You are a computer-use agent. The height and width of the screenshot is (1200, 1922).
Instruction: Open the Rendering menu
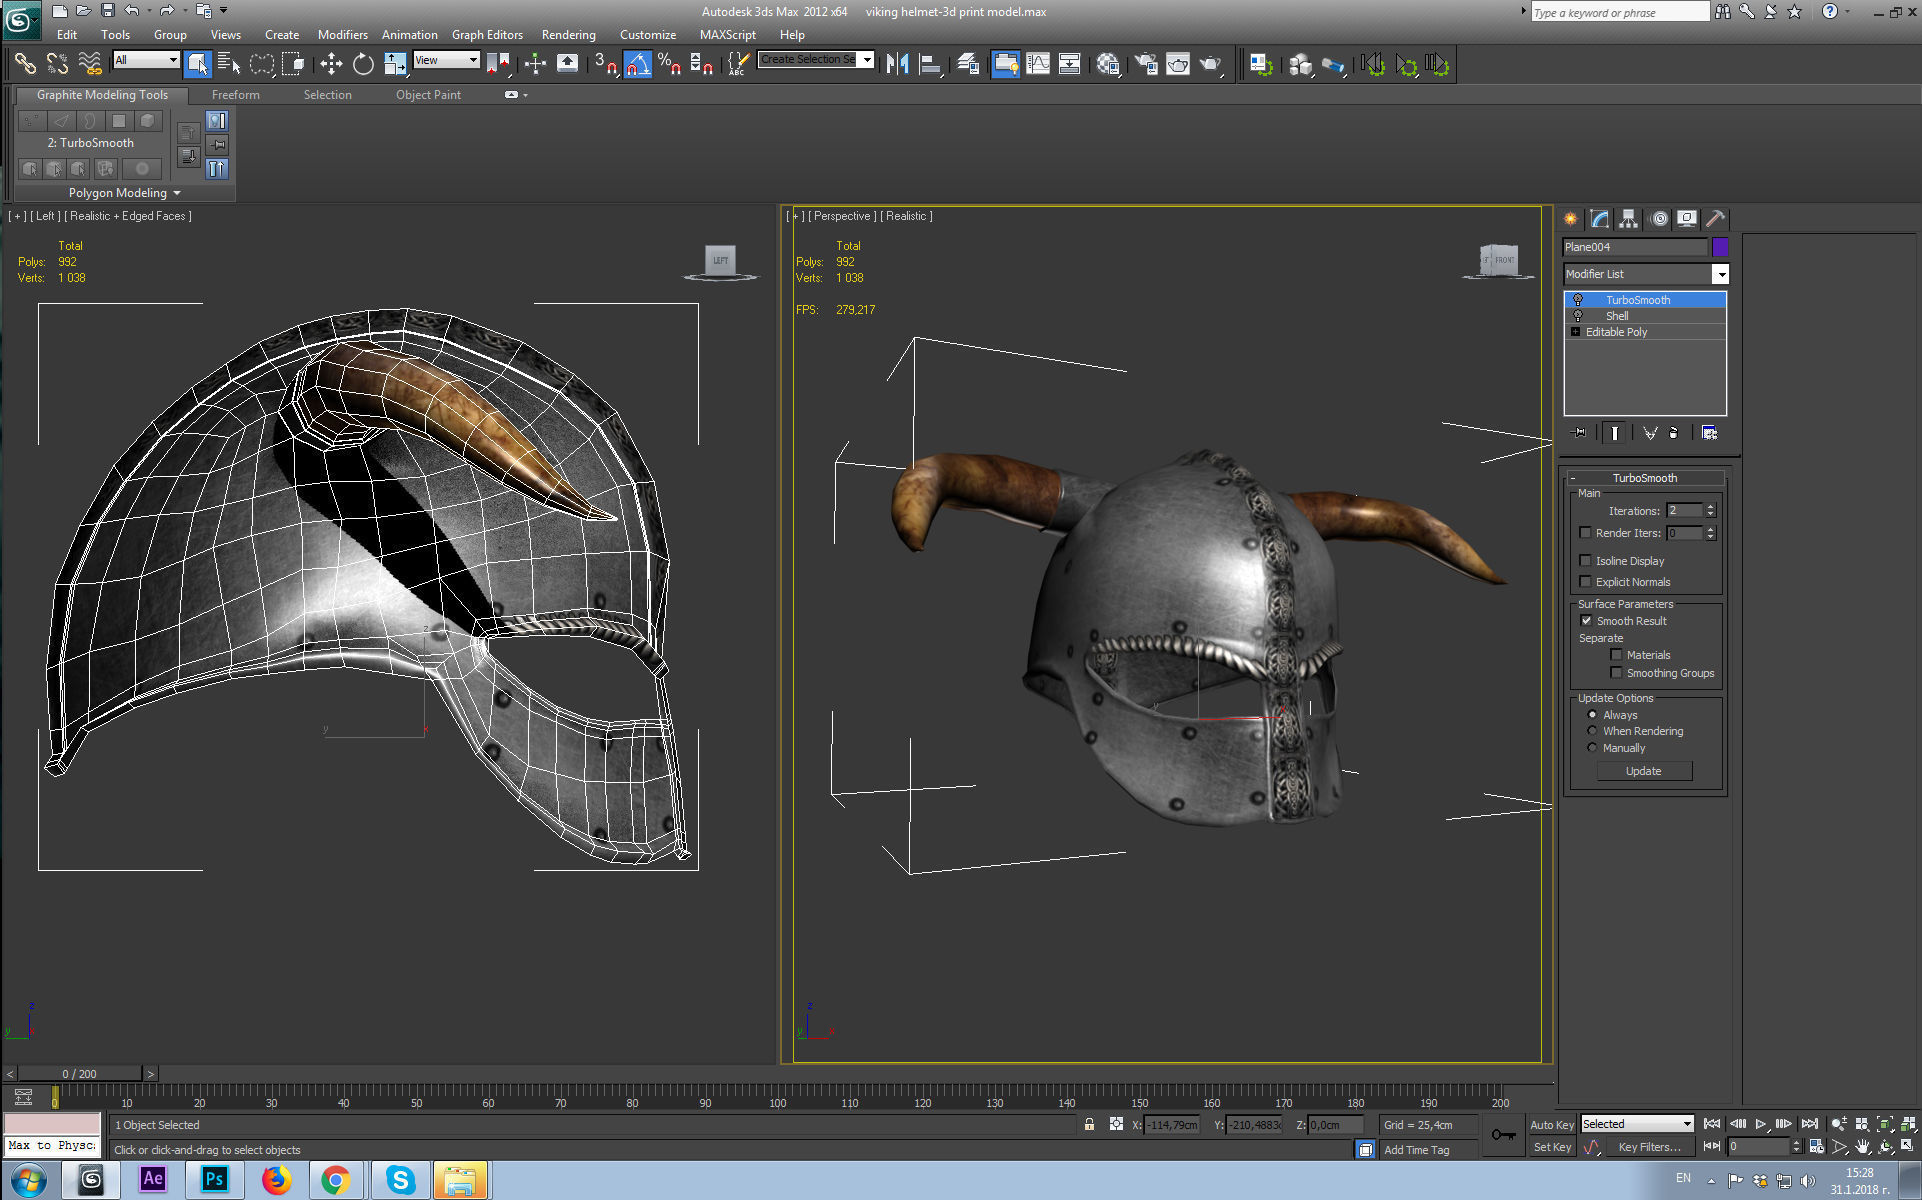point(568,35)
